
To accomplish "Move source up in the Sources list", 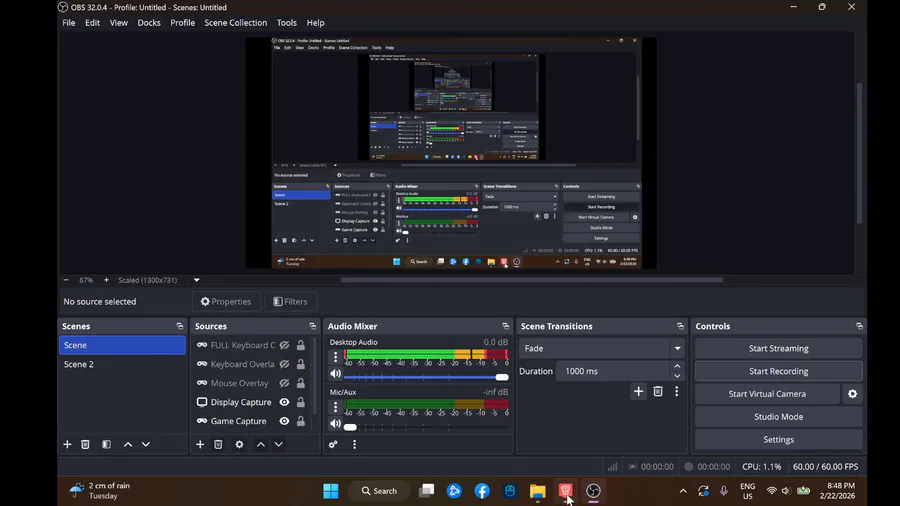I will [261, 445].
